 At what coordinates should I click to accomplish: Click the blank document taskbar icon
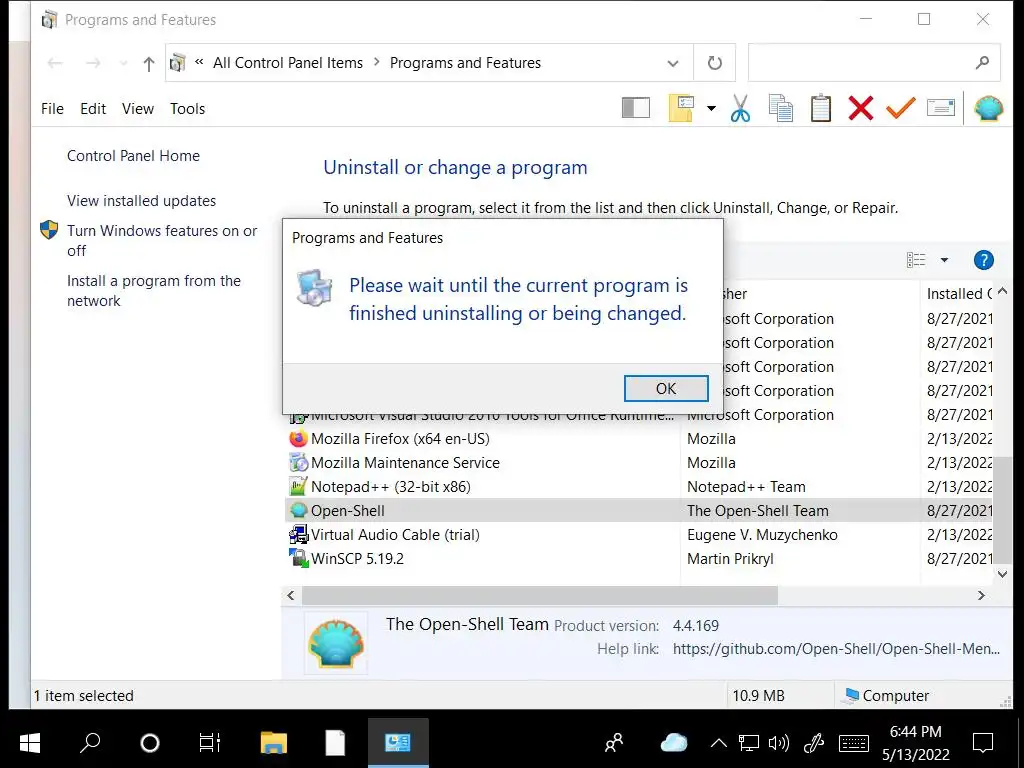[335, 743]
